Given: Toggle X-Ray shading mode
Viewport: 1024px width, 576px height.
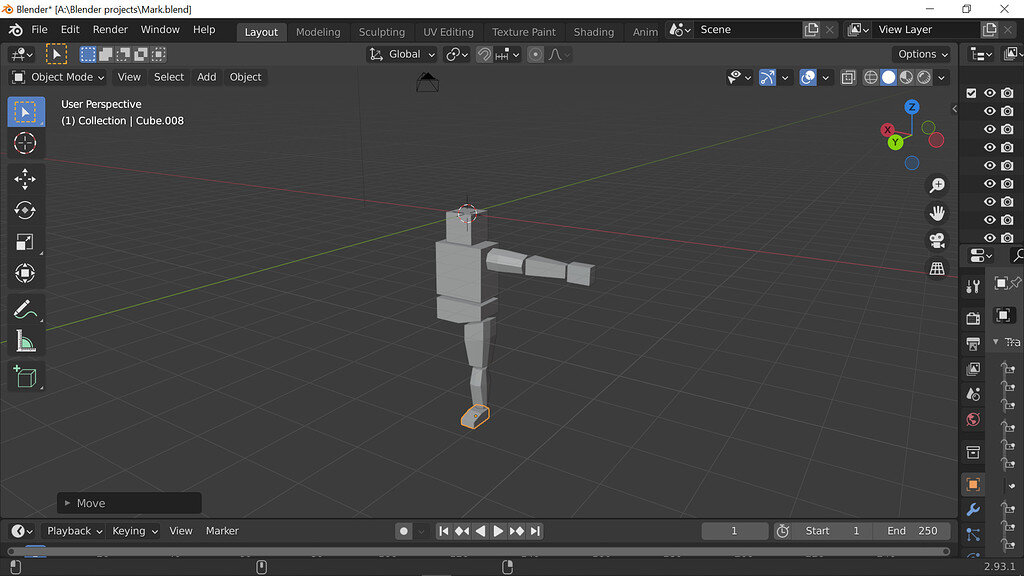Looking at the screenshot, I should point(848,77).
